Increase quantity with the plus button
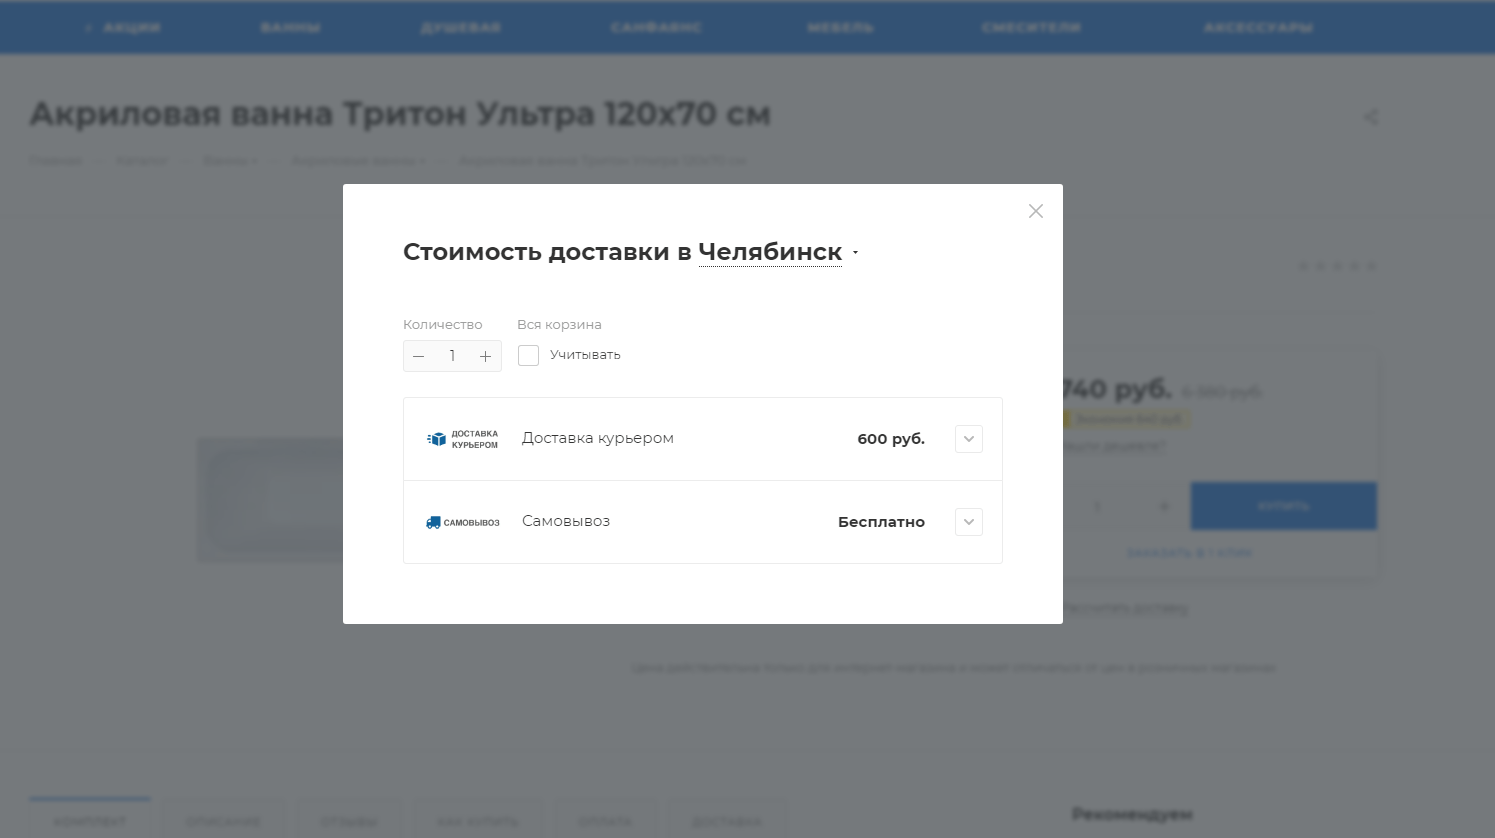1495x838 pixels. coord(485,356)
